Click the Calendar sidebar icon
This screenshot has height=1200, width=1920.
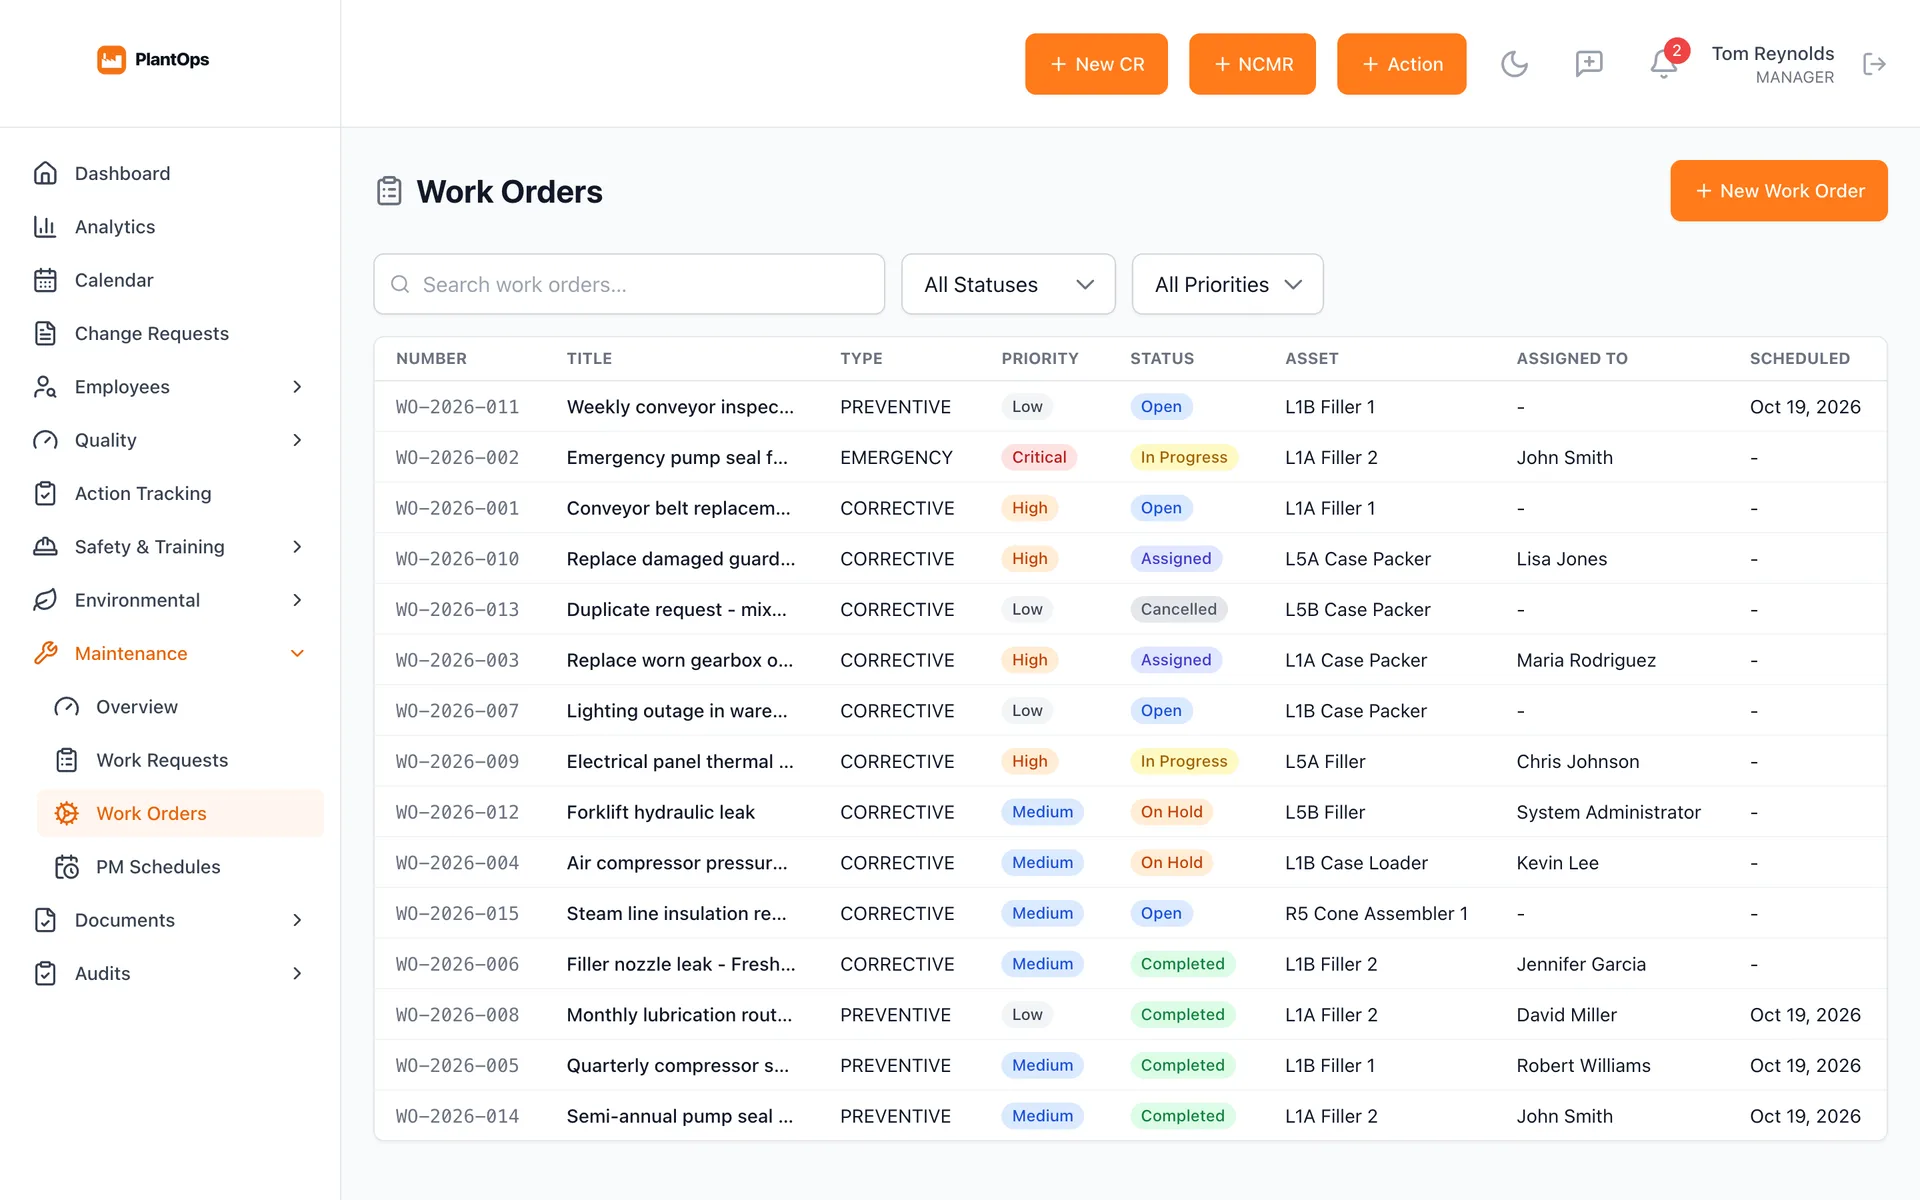point(45,280)
